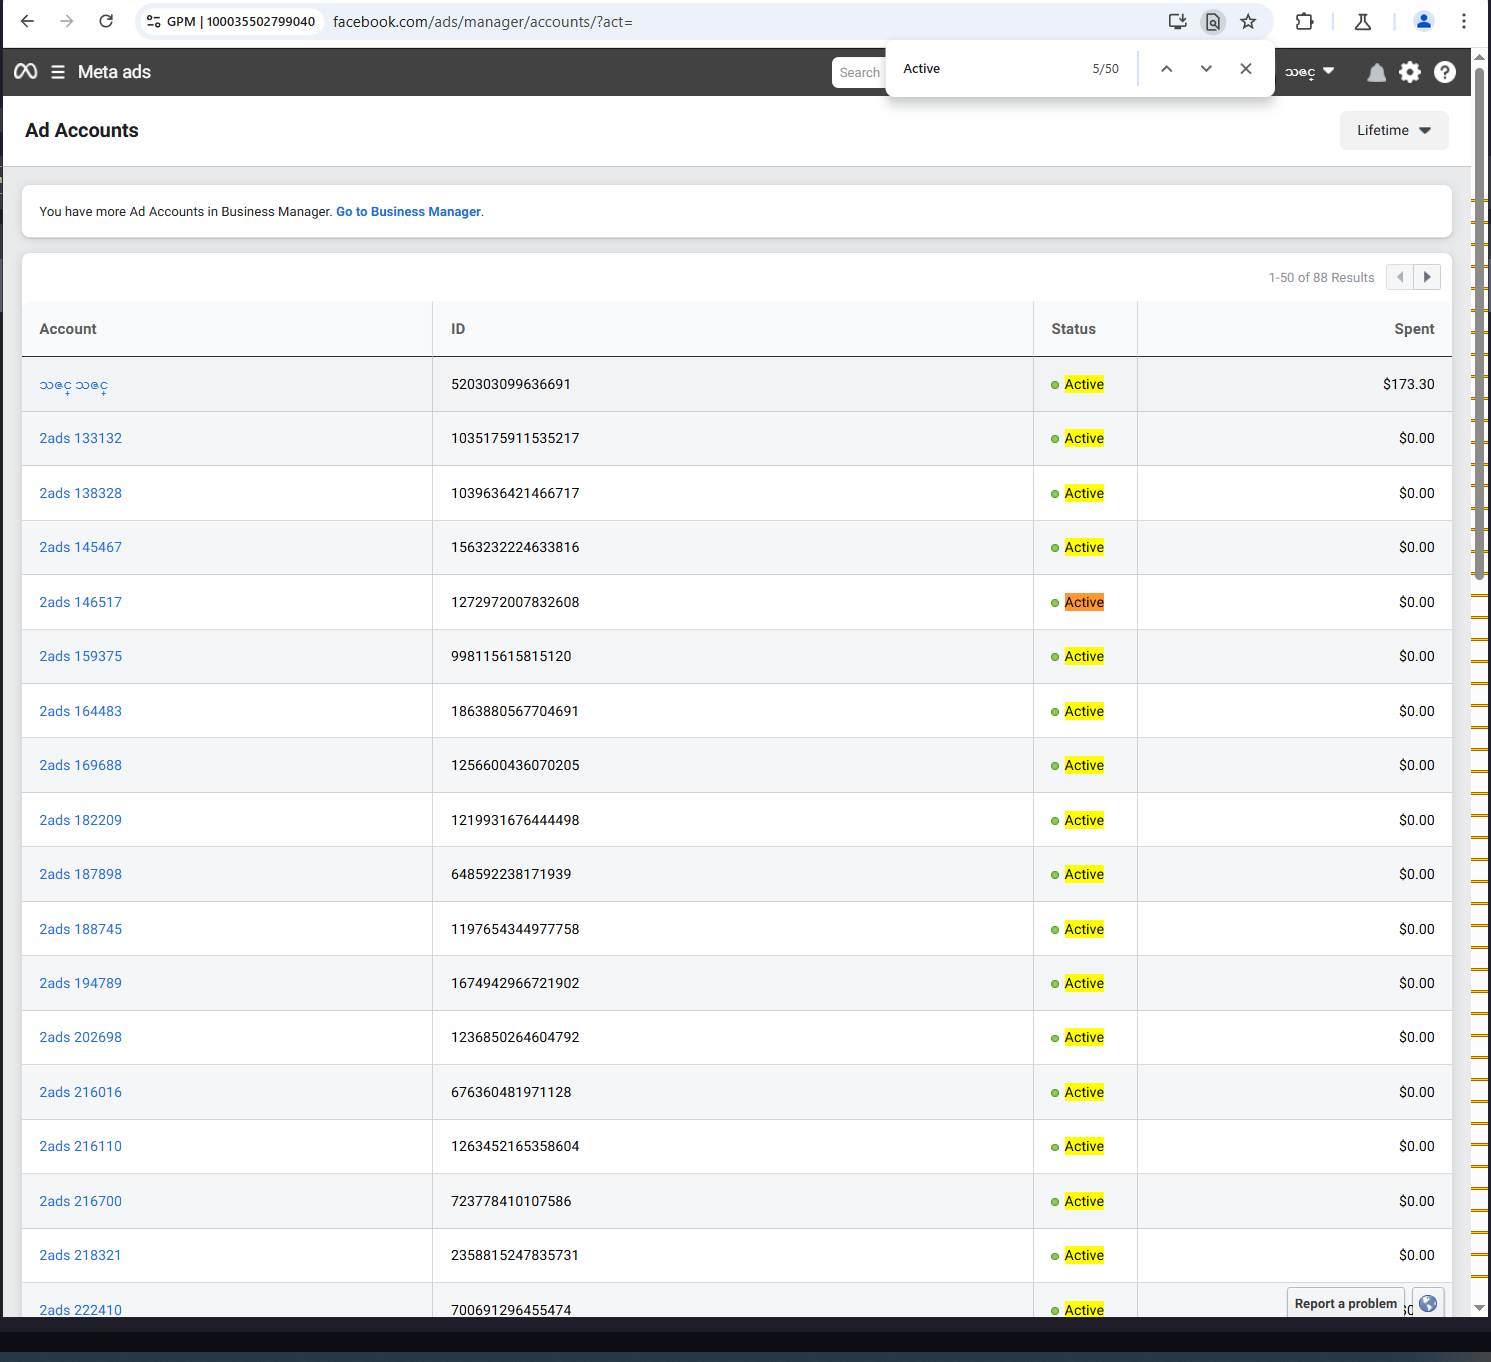Open Chrome three-dot menu
This screenshot has height=1362, width=1491.
pyautogui.click(x=1463, y=22)
